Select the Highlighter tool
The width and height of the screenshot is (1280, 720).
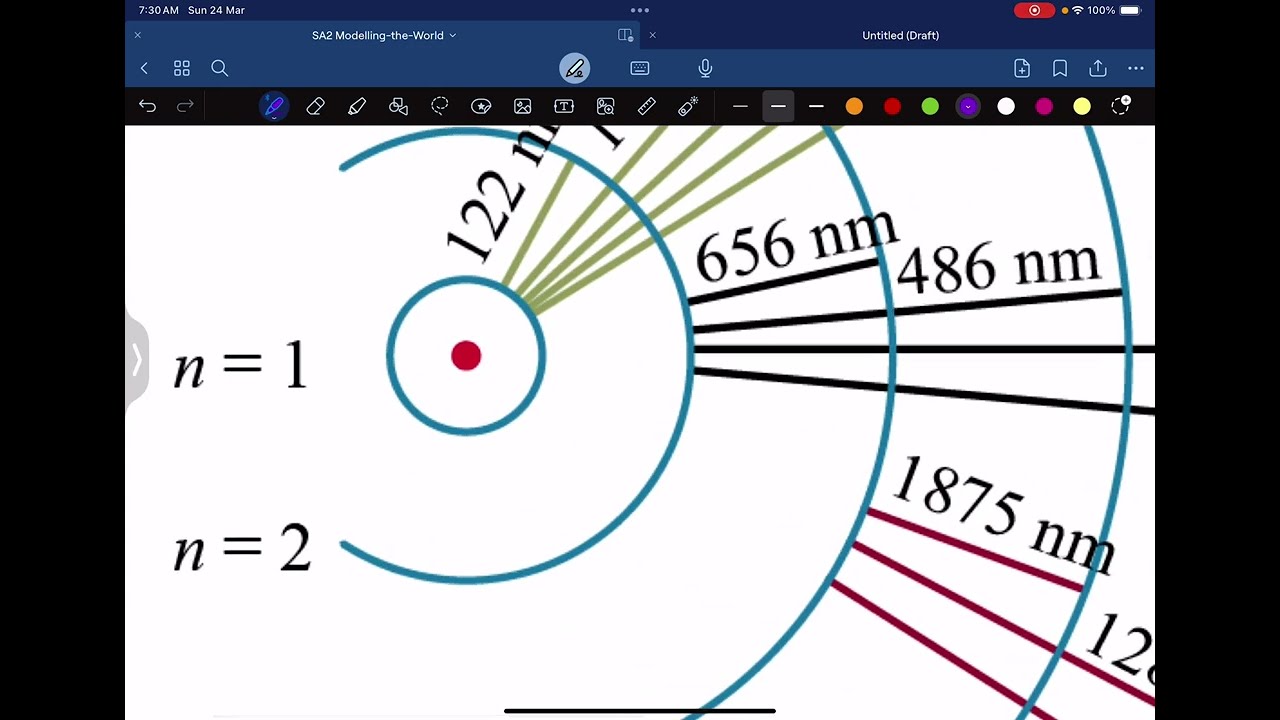pyautogui.click(x=357, y=106)
